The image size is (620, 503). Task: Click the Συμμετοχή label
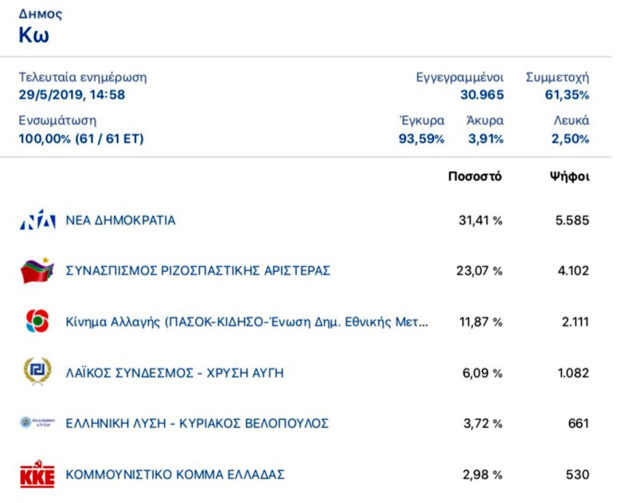558,78
